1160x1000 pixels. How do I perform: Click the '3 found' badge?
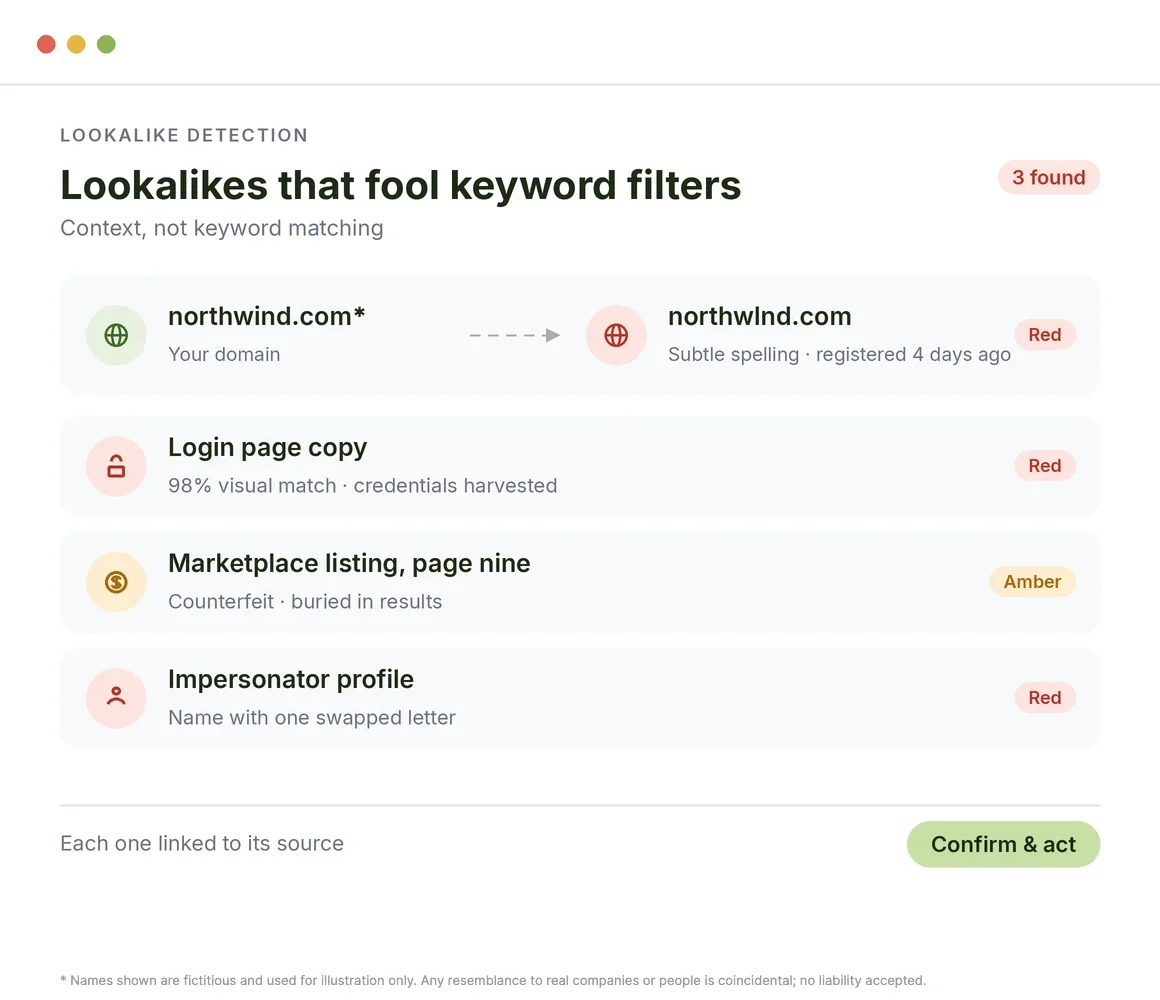click(x=1049, y=178)
